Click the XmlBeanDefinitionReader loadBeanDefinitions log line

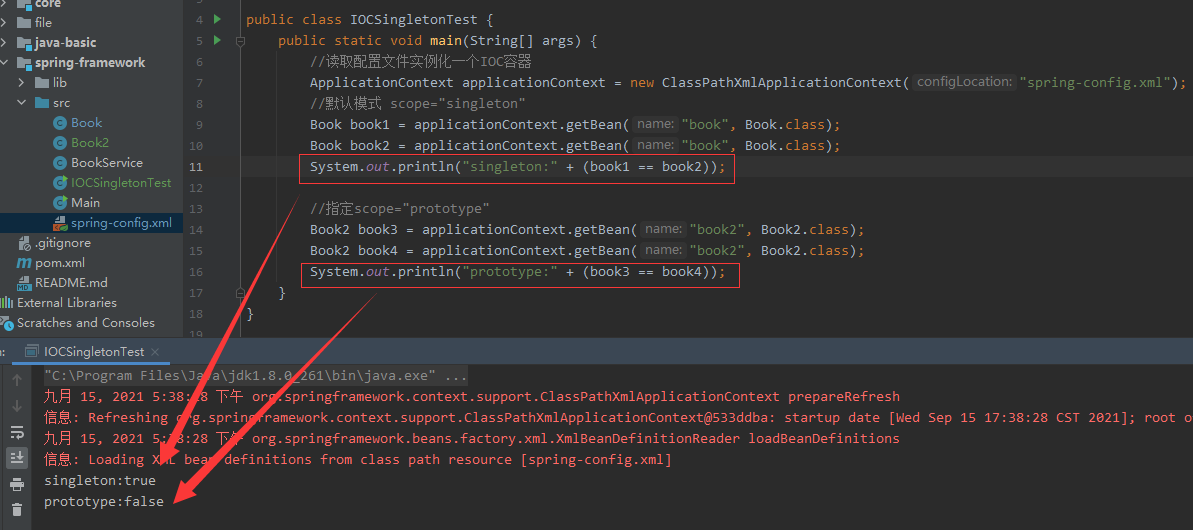pos(472,439)
